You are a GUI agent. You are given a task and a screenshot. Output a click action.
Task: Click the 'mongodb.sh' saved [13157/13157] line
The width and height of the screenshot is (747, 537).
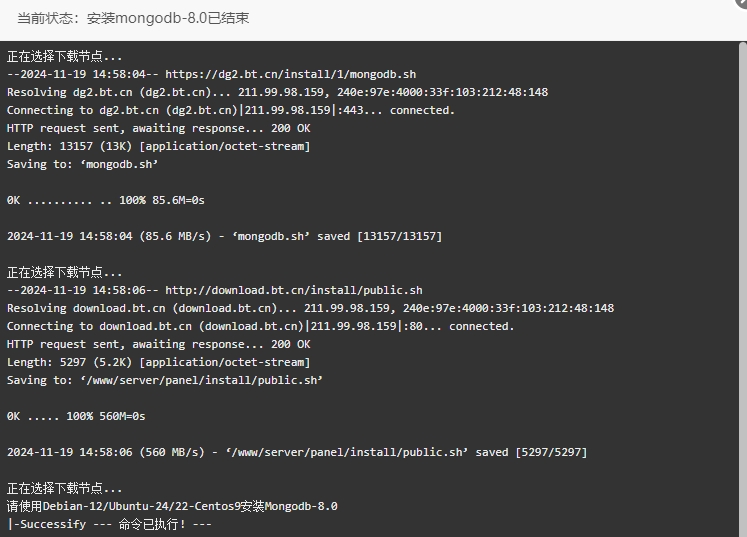[x=224, y=236]
